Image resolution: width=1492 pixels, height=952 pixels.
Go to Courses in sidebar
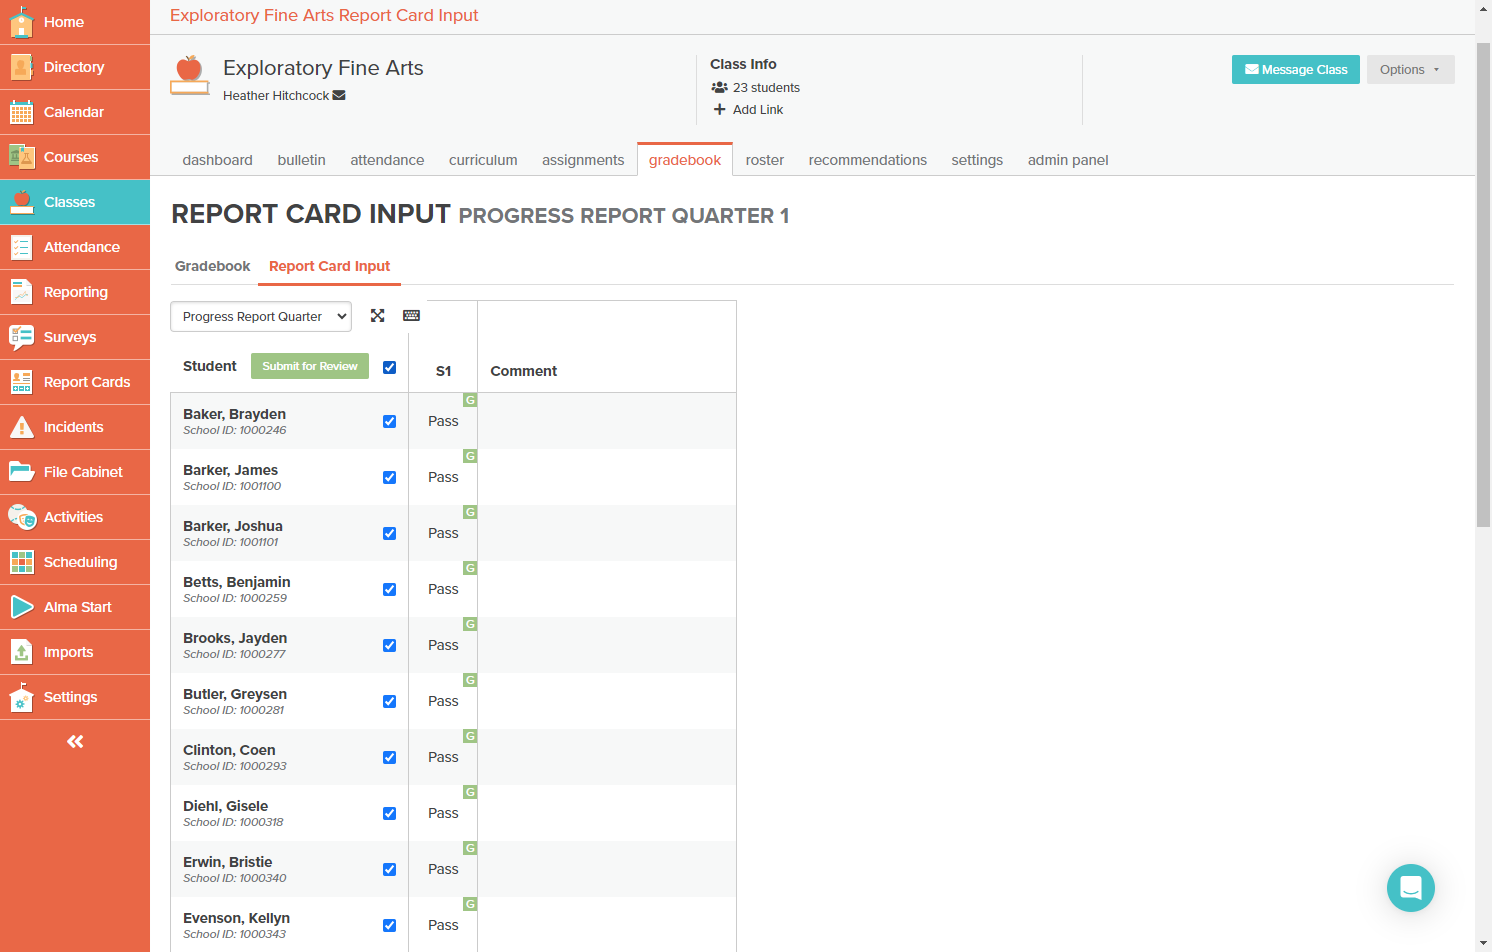[75, 157]
